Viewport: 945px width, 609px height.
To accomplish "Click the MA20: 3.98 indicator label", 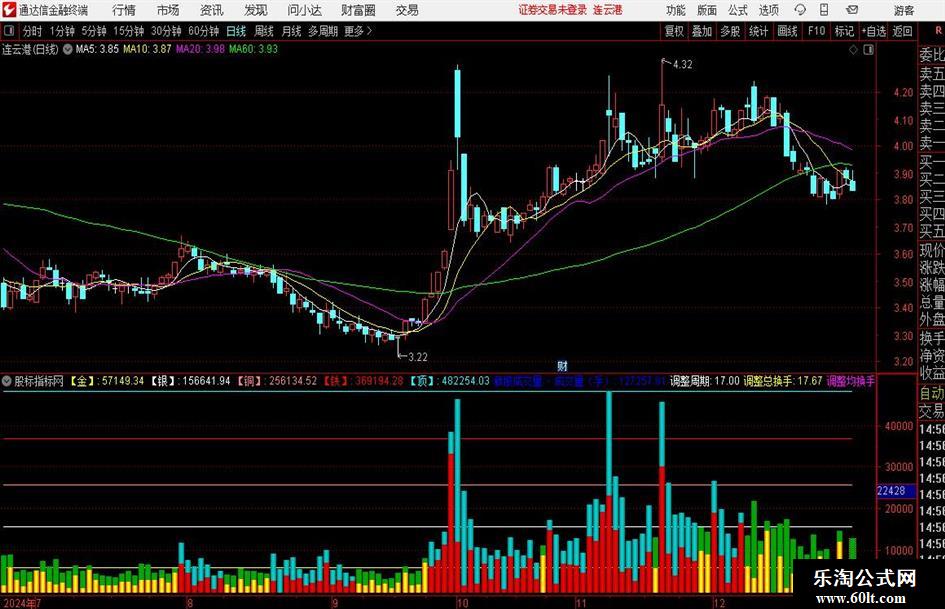I will click(x=200, y=49).
